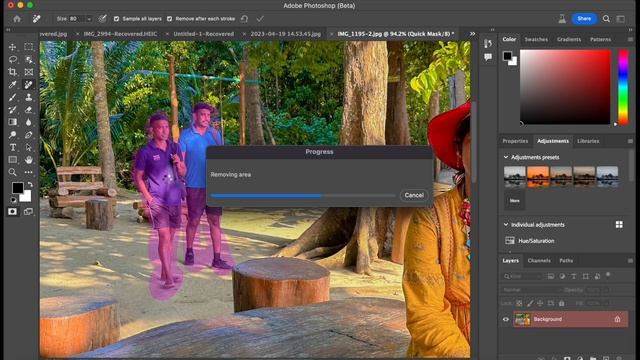
Task: Open the Comments panel icon
Action: click(488, 57)
